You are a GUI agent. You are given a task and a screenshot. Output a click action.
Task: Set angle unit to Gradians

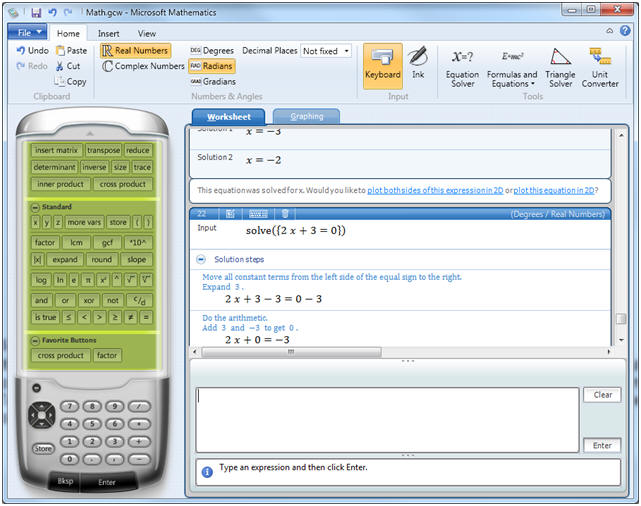coord(213,81)
